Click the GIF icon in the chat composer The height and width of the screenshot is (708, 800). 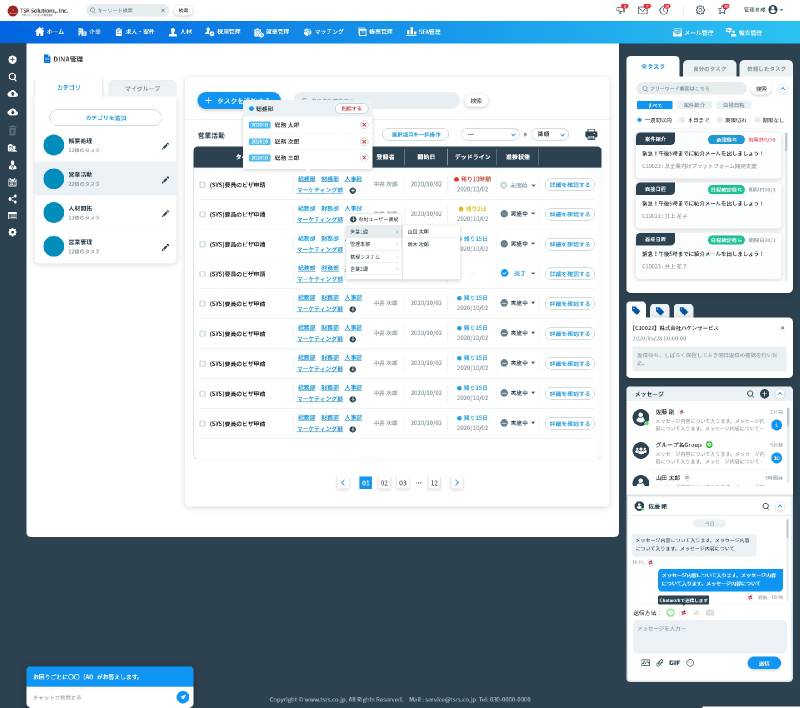pos(675,662)
